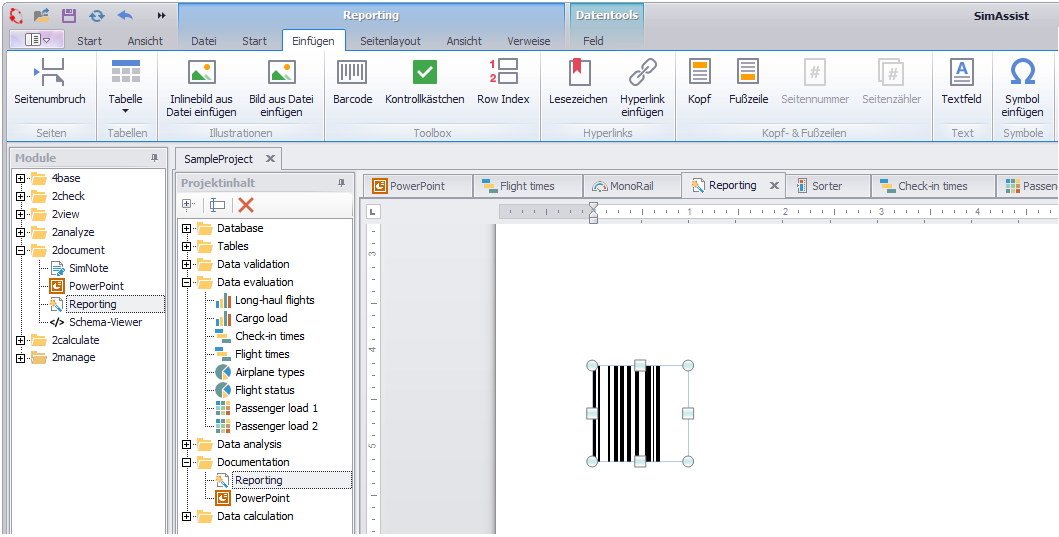Viewport: 1059px width, 537px height.
Task: Switch to the Datei ribbon tab
Action: pyautogui.click(x=204, y=41)
